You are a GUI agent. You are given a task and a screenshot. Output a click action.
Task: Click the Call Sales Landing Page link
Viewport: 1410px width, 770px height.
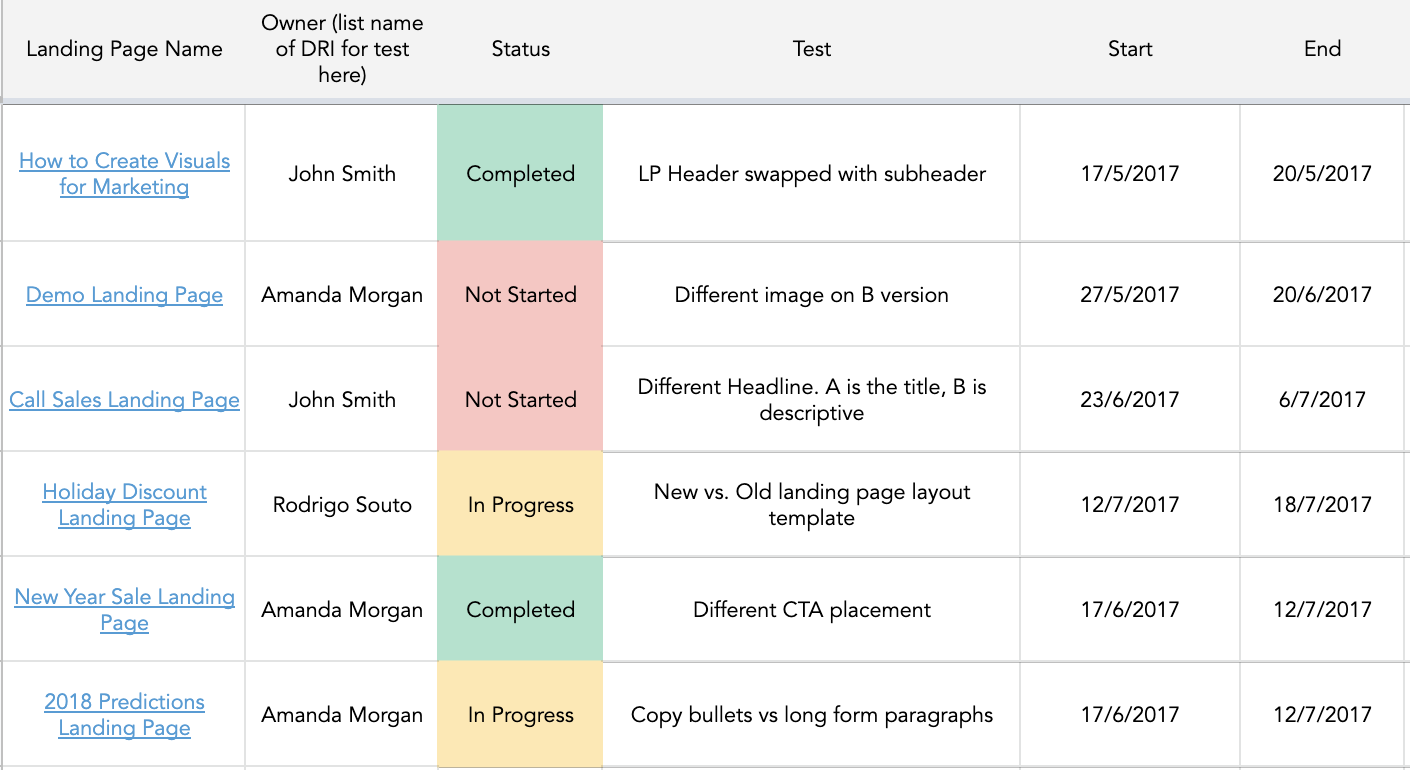tap(124, 400)
